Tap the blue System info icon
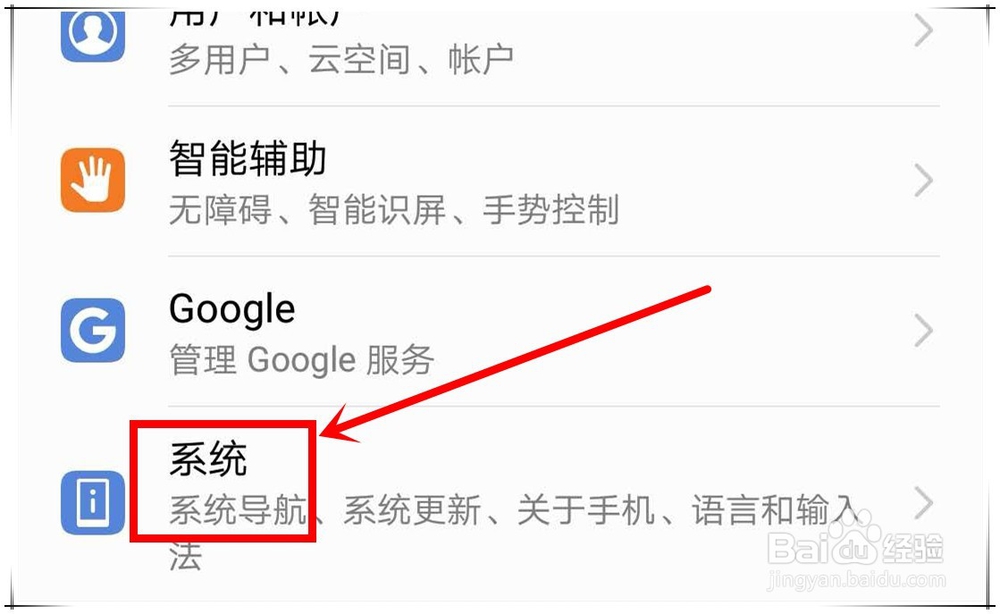Viewport: 1000px width, 614px height. click(x=92, y=502)
